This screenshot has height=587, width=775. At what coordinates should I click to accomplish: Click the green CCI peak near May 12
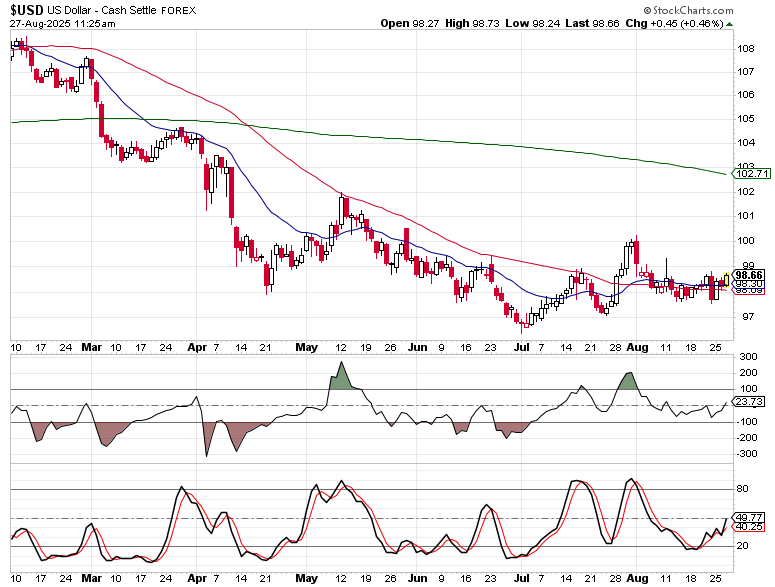tap(341, 377)
